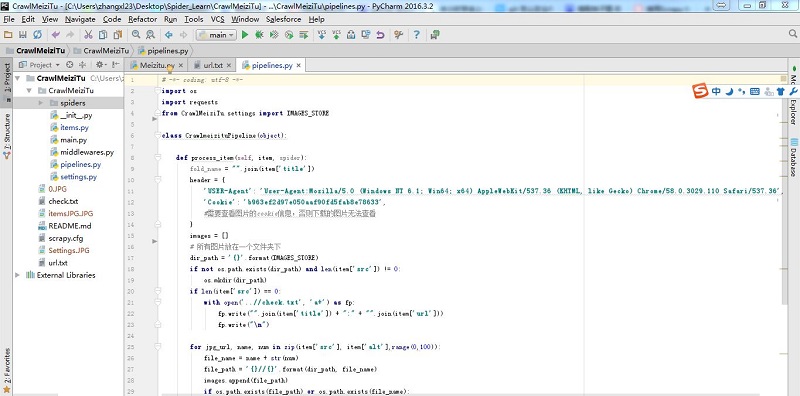Screen dimensions: 800x396
Task: Open the Help question mark icon
Action: tap(416, 35)
